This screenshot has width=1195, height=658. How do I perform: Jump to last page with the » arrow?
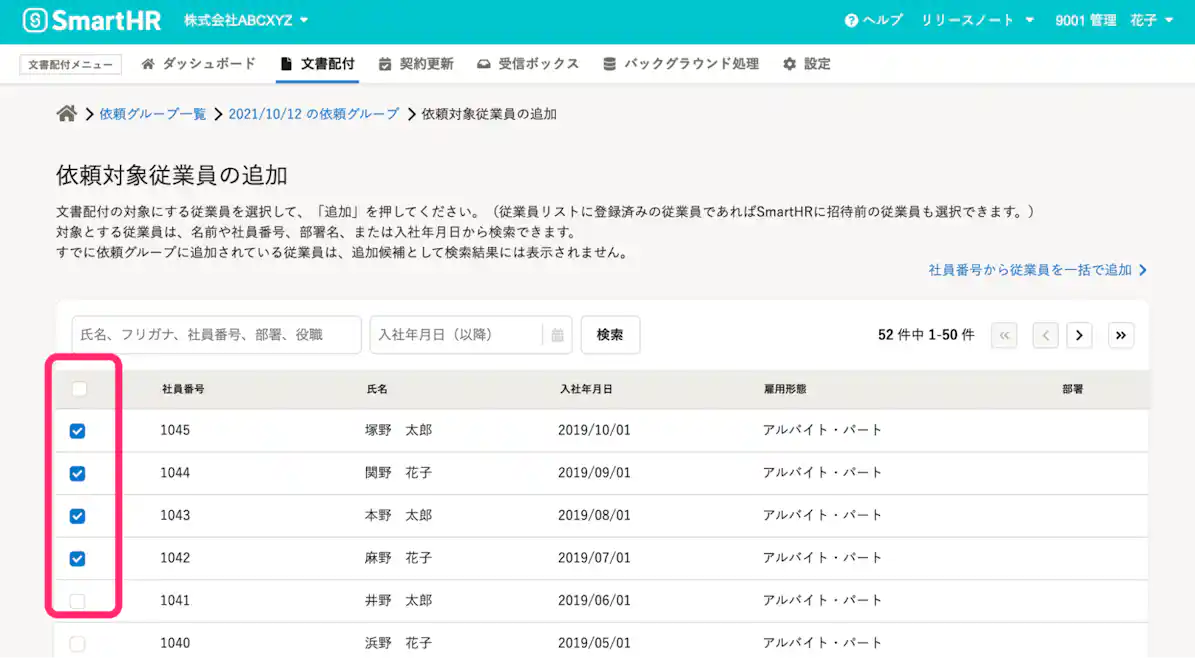[x=1121, y=335]
